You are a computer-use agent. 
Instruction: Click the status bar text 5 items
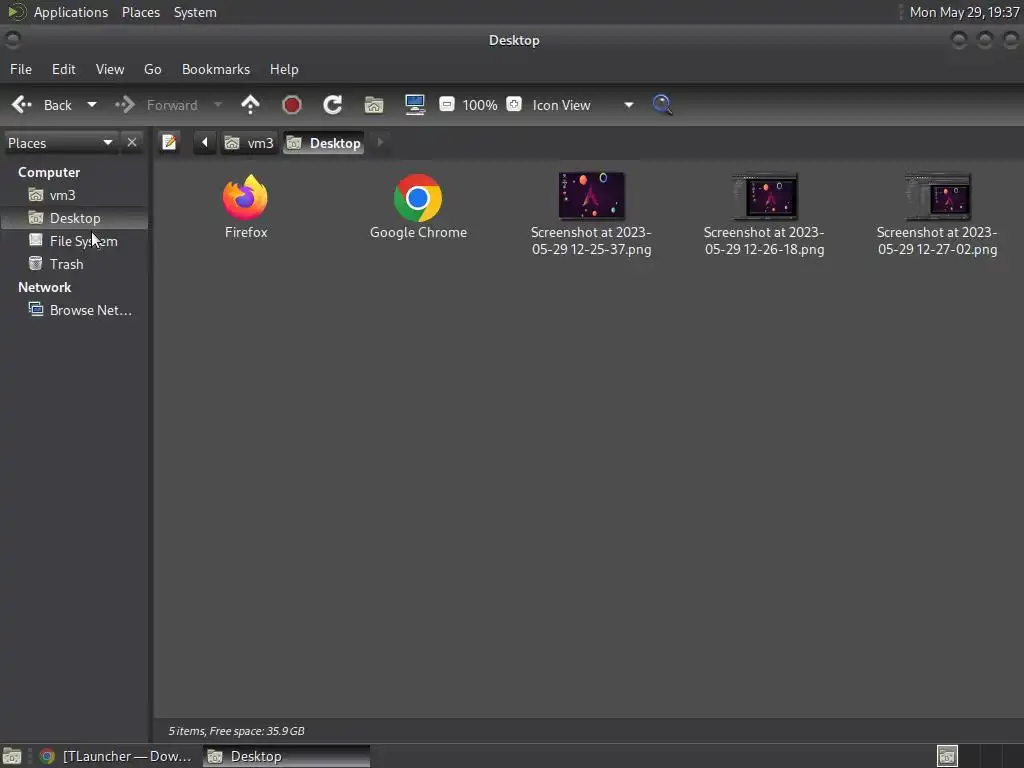pos(236,731)
